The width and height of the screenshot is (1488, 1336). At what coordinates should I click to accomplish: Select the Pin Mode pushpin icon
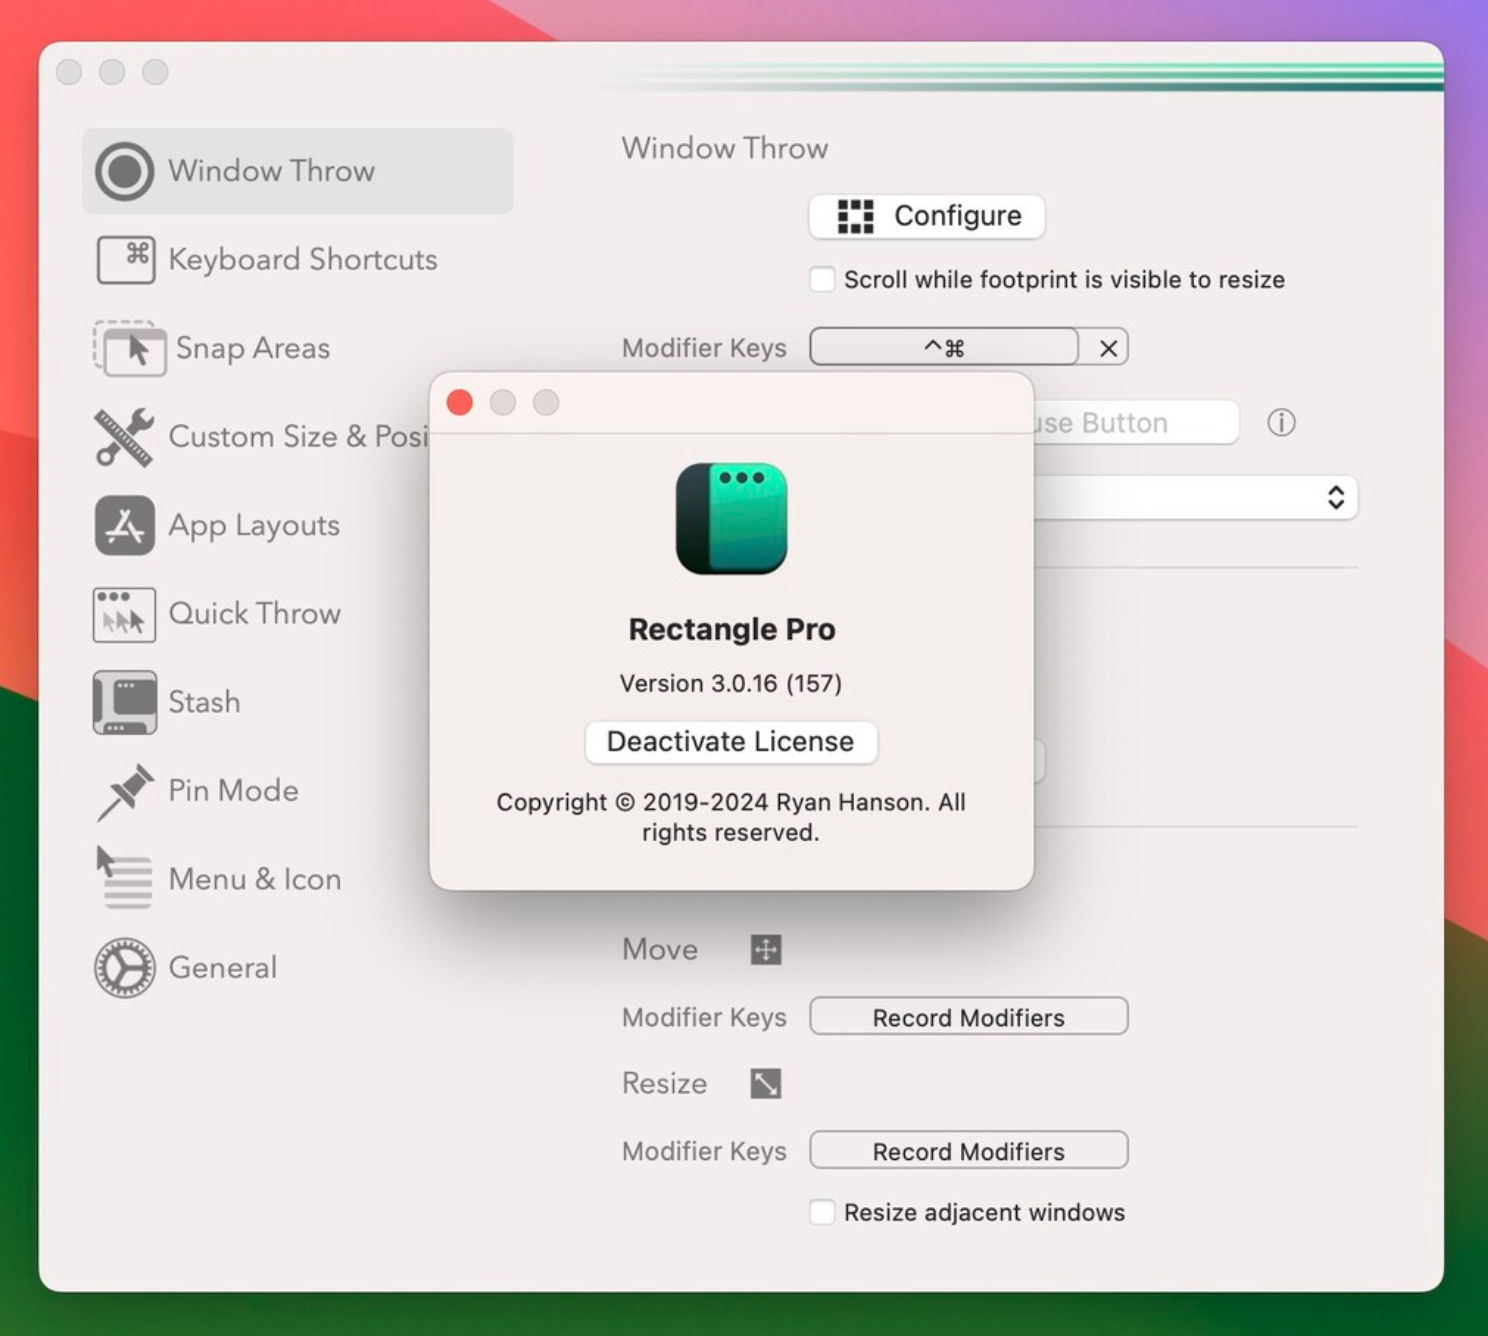tap(125, 792)
